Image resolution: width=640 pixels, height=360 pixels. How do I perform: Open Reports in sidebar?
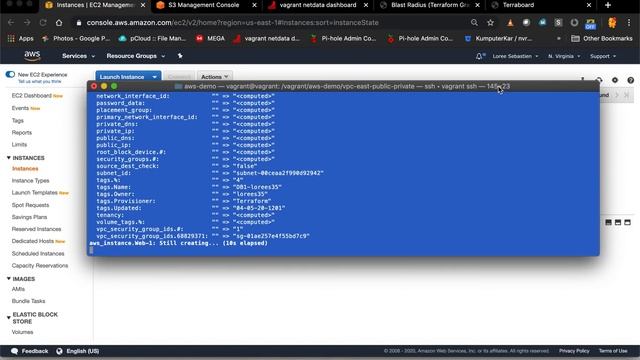point(22,133)
